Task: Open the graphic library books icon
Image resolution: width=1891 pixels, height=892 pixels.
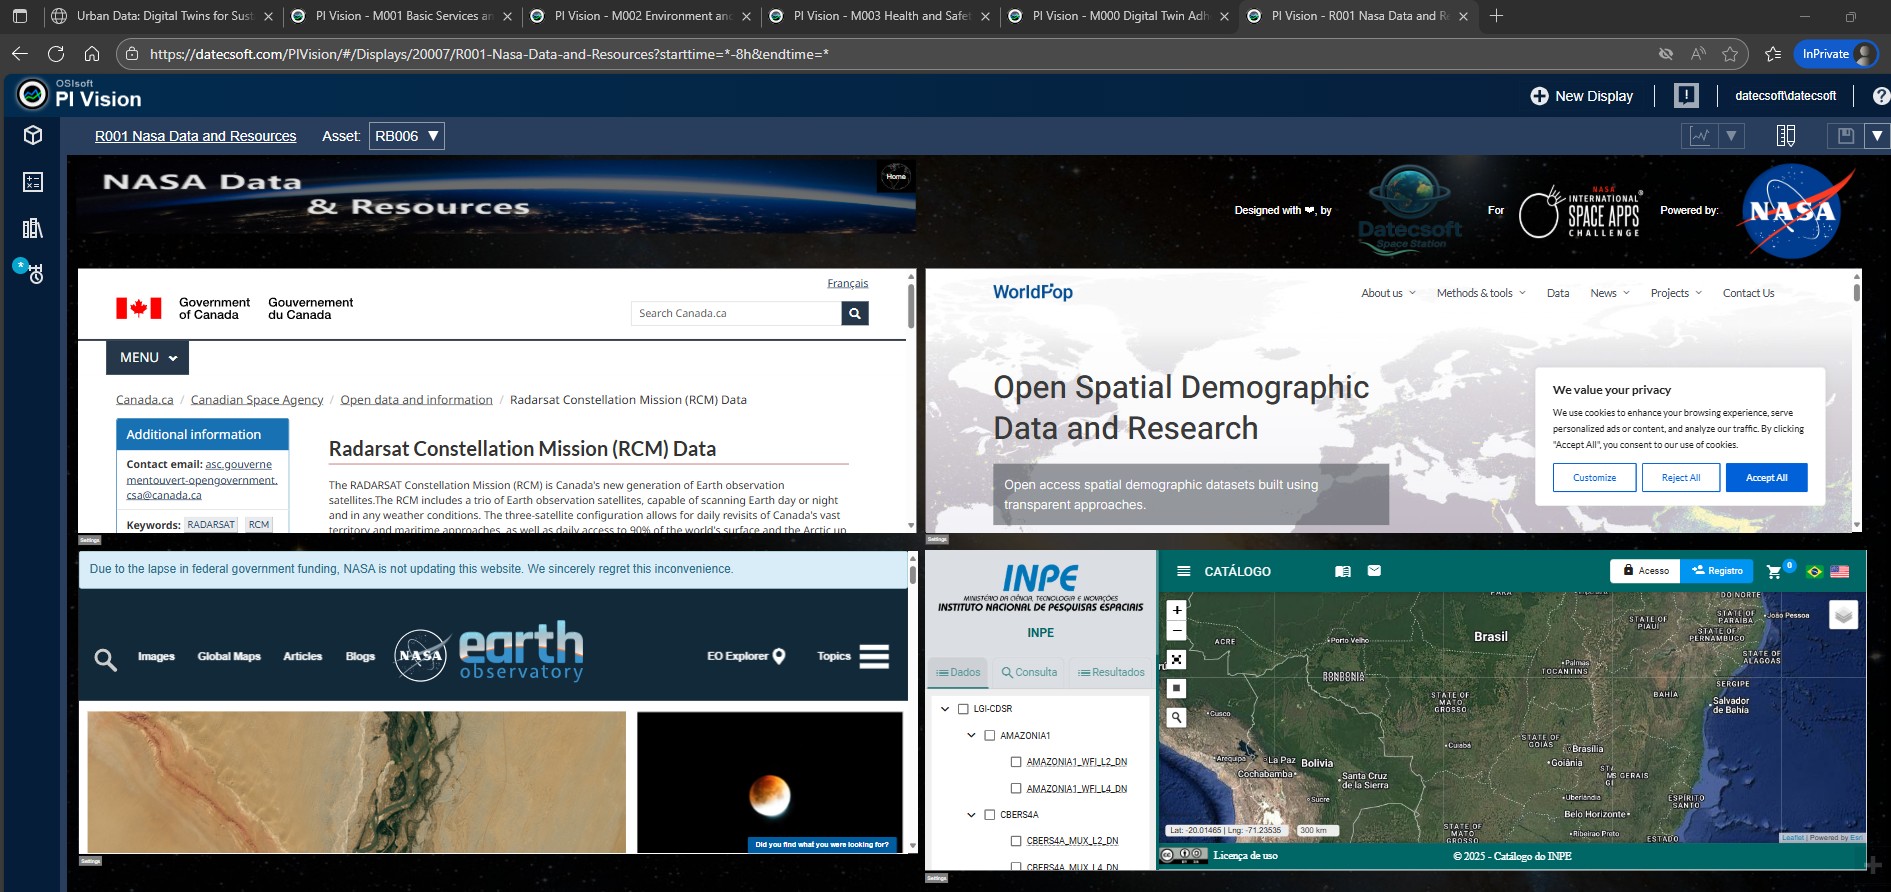Action: click(33, 228)
